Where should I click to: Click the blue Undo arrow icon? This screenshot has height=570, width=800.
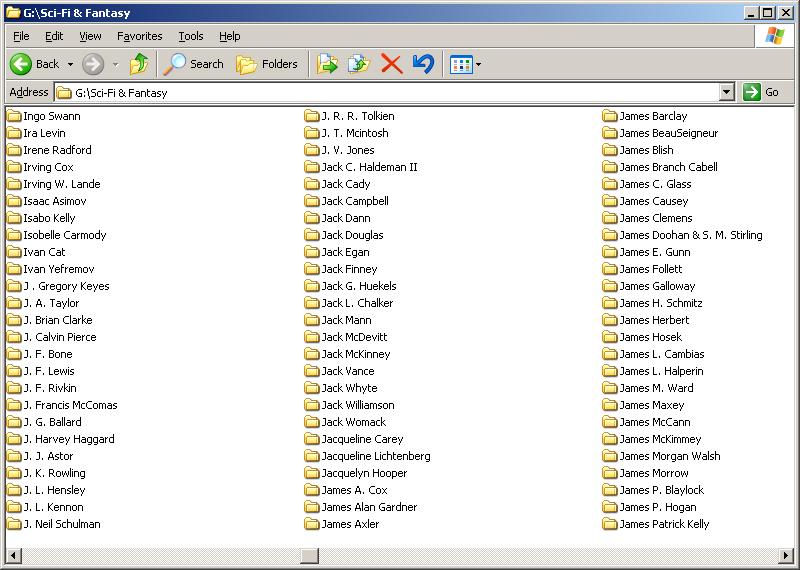pyautogui.click(x=423, y=64)
